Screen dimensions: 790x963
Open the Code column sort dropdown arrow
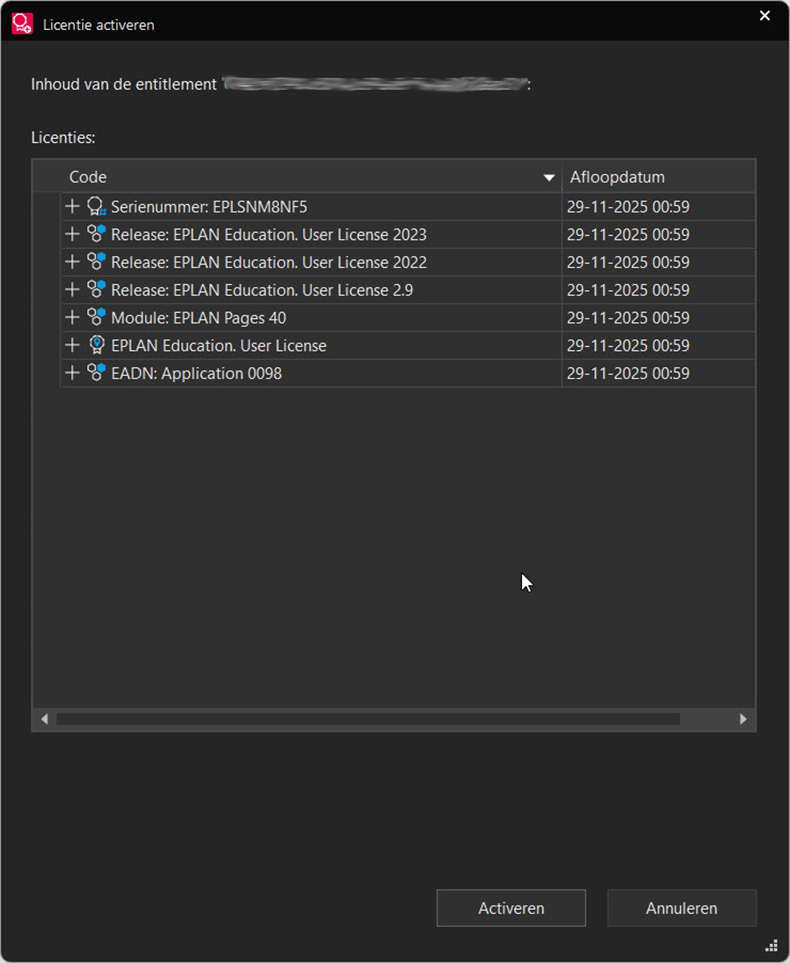pyautogui.click(x=549, y=177)
